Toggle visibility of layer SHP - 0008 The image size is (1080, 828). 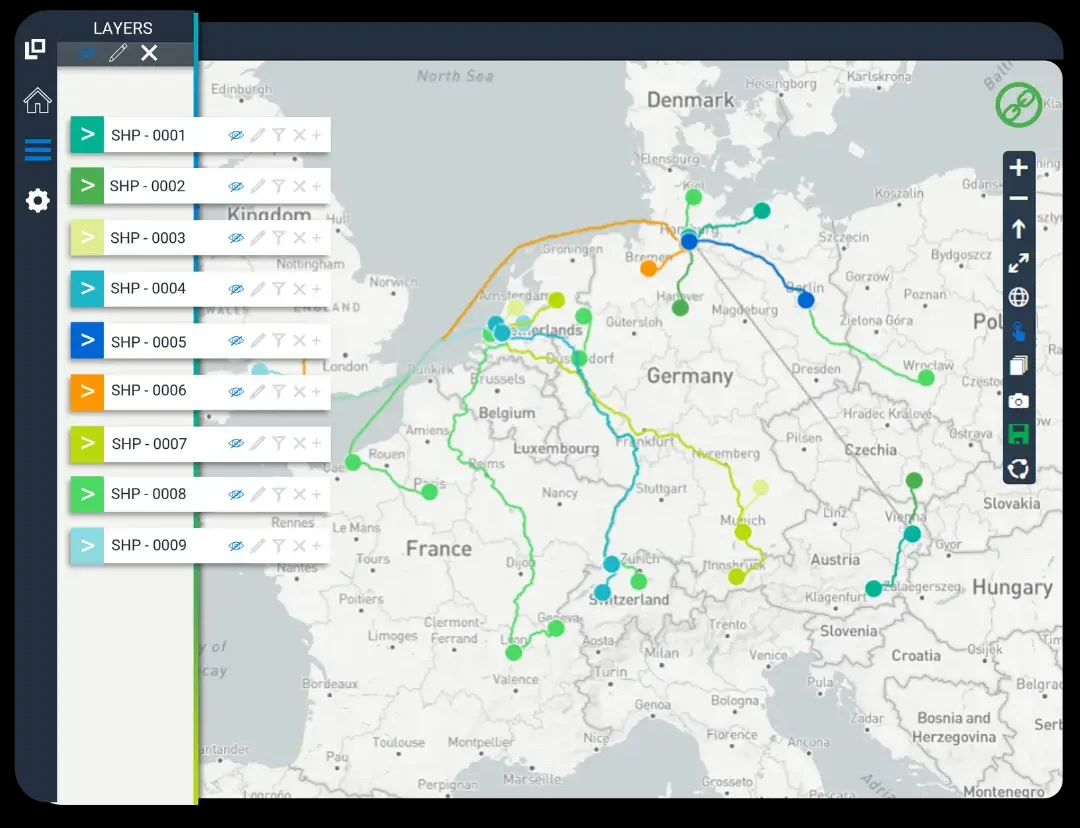coord(236,494)
